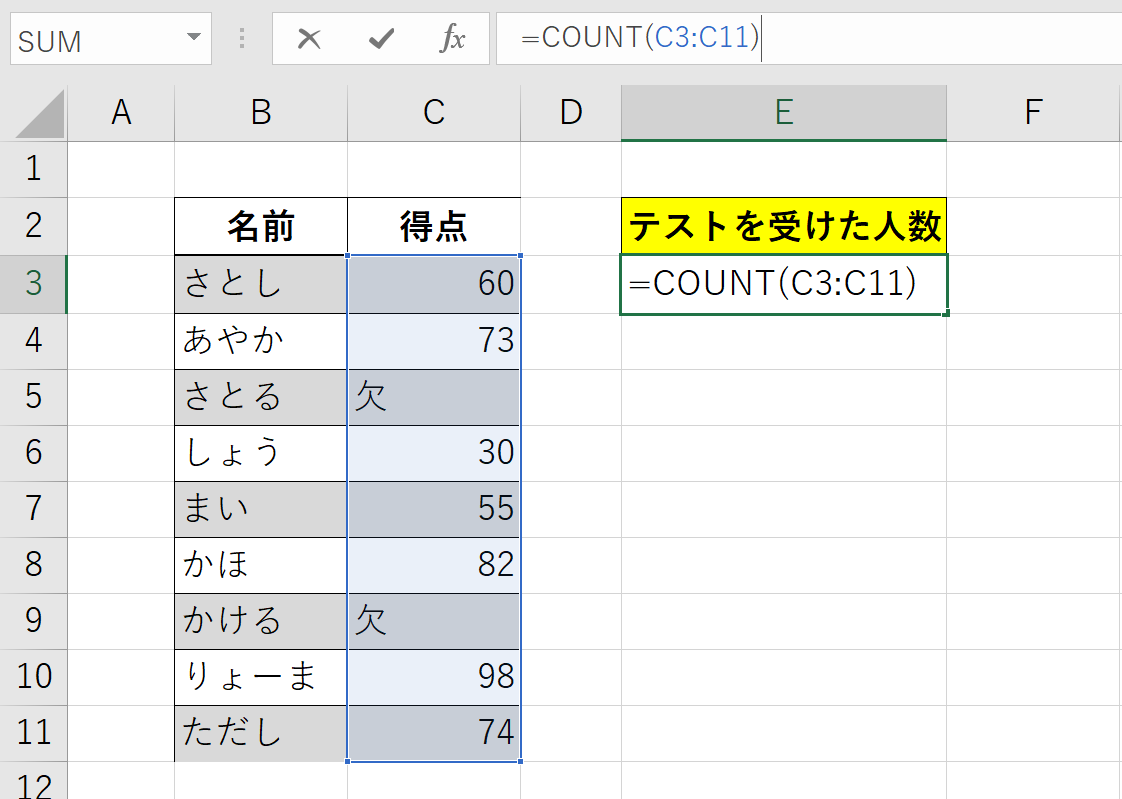Screen dimensions: 1122x799
Task: Click the Select All corner triangle
Action: (40, 113)
